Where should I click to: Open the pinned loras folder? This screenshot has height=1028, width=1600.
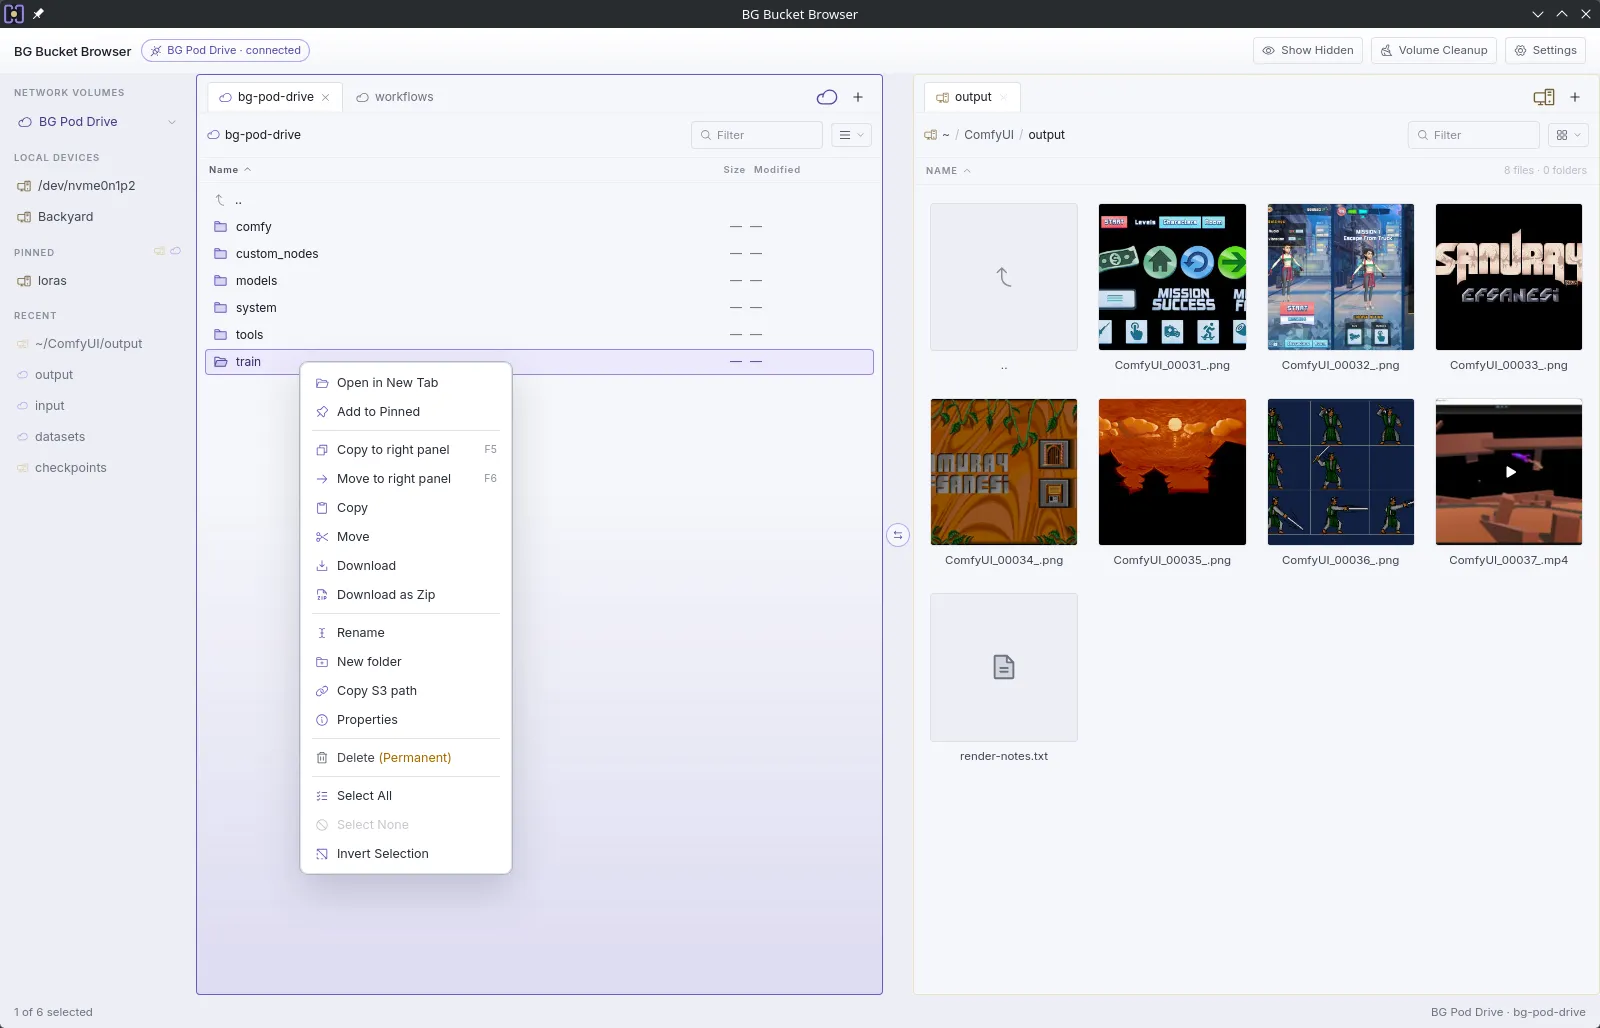click(52, 281)
